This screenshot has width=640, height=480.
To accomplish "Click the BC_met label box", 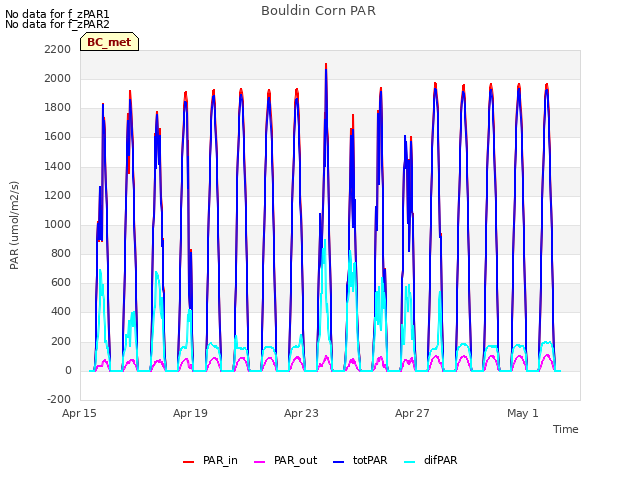I will (109, 42).
